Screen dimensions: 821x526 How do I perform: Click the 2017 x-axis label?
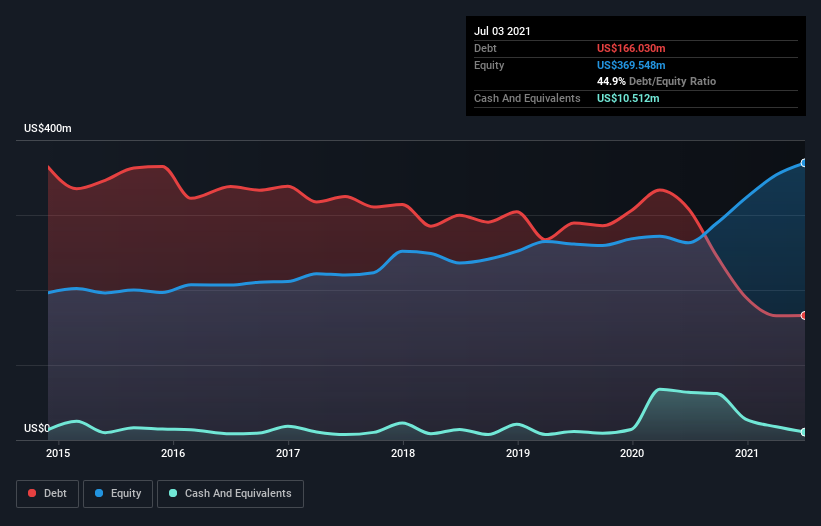pyautogui.click(x=288, y=453)
